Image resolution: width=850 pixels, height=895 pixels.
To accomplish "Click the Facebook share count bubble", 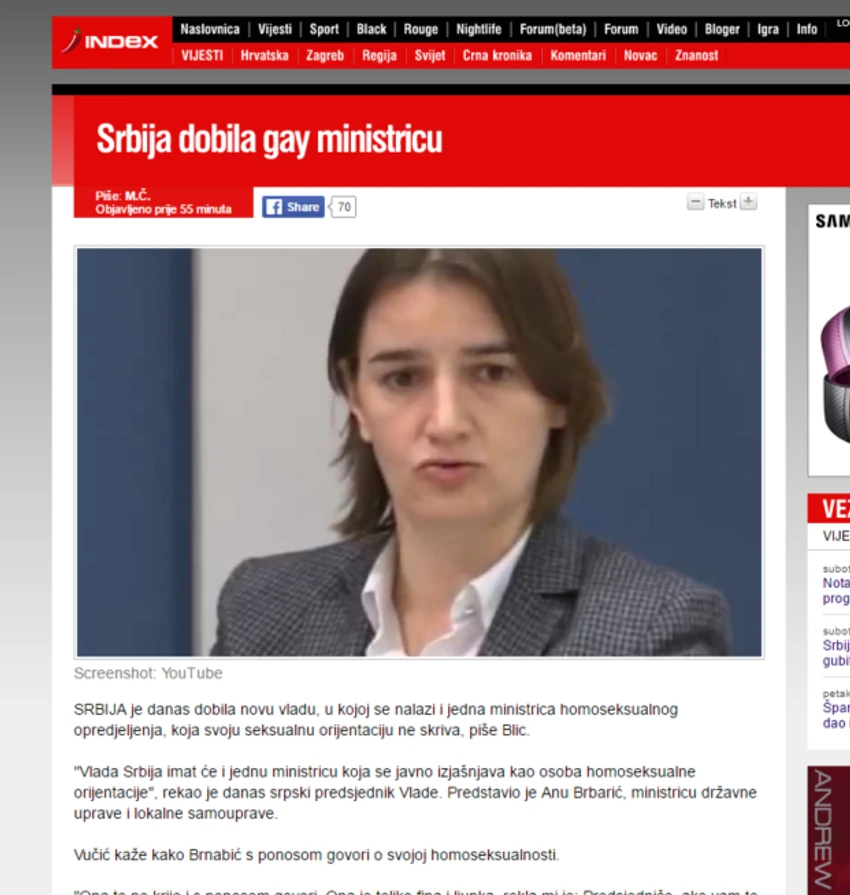I will (x=343, y=207).
